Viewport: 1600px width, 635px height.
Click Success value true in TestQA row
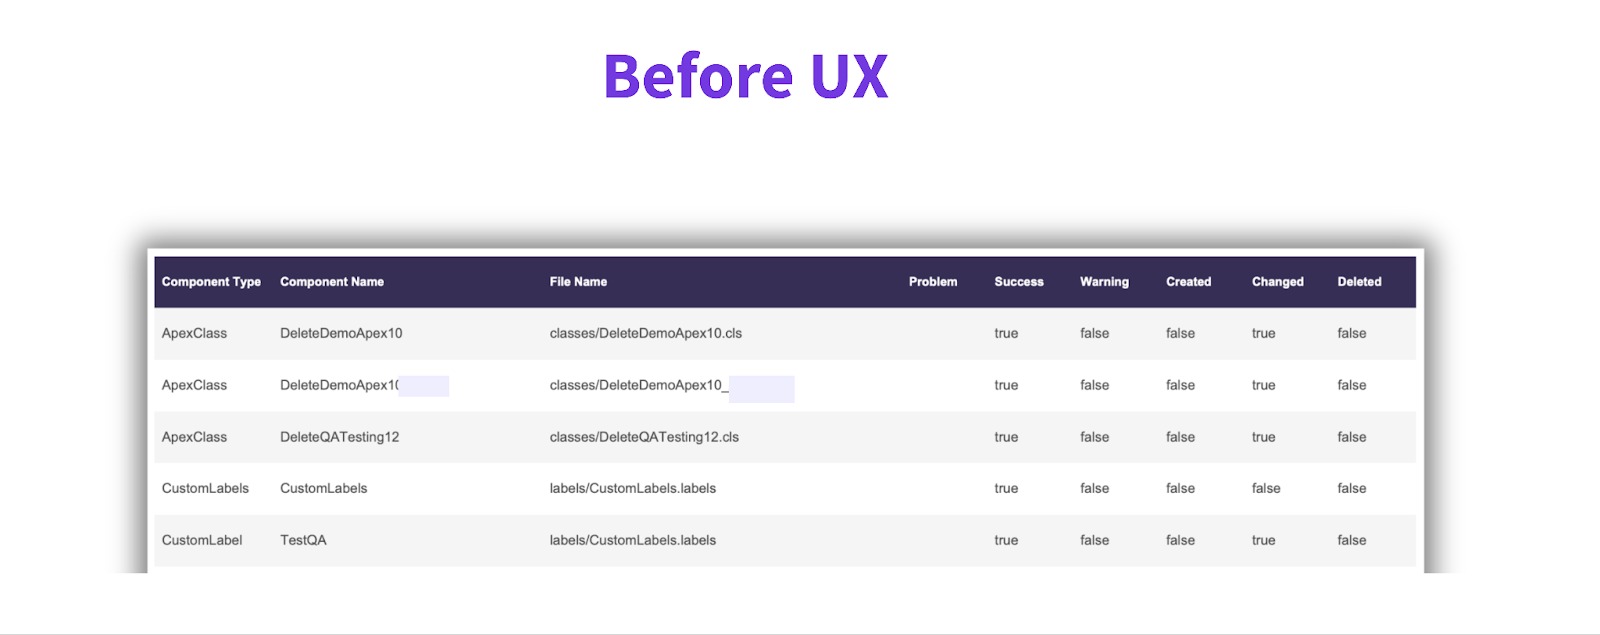pyautogui.click(x=1006, y=541)
